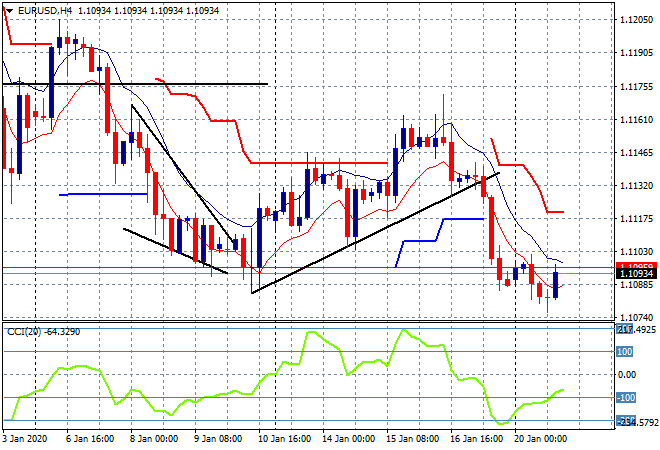Click the 1.11175 price axis label
660x450 pixels.
pyautogui.click(x=636, y=219)
